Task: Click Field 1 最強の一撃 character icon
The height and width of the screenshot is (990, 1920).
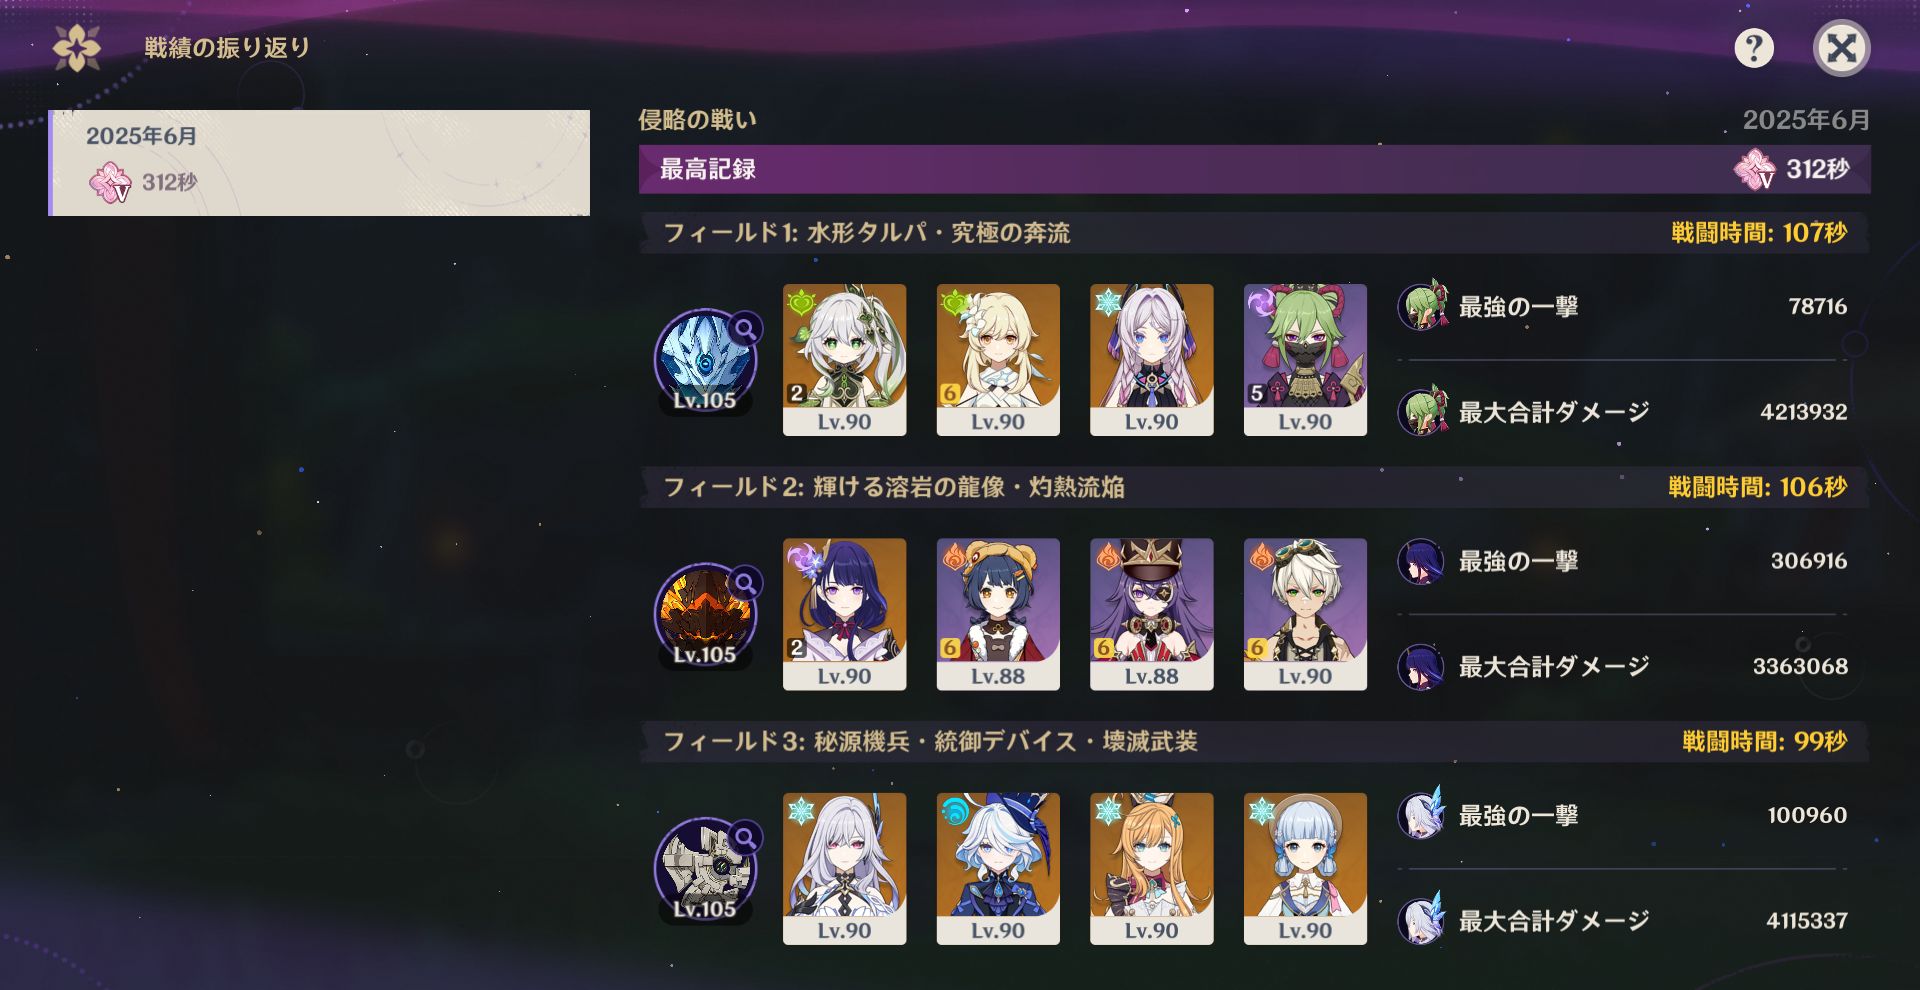Action: 1422,306
